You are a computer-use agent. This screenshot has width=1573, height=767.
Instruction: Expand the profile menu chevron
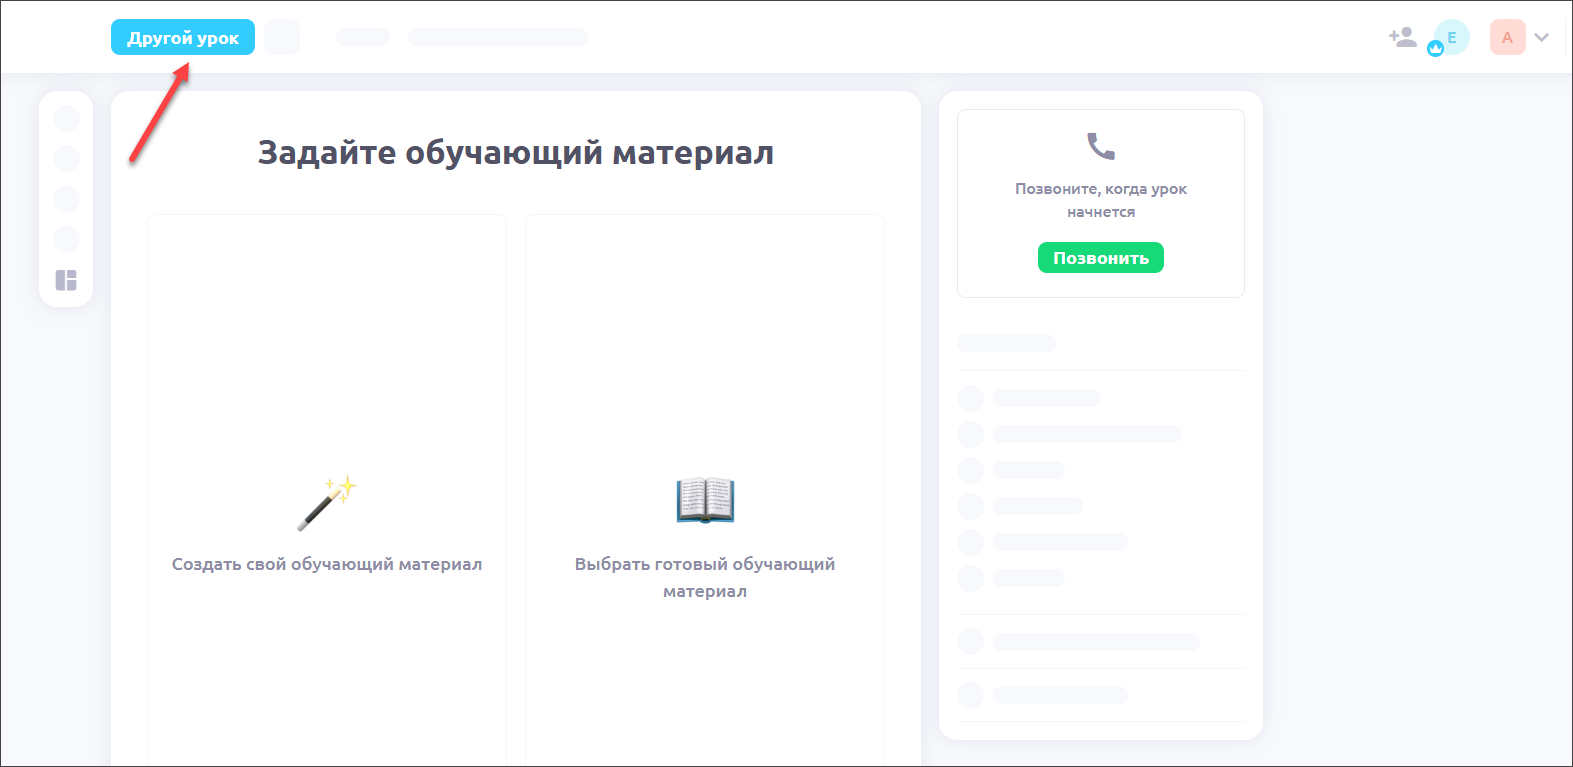1541,38
